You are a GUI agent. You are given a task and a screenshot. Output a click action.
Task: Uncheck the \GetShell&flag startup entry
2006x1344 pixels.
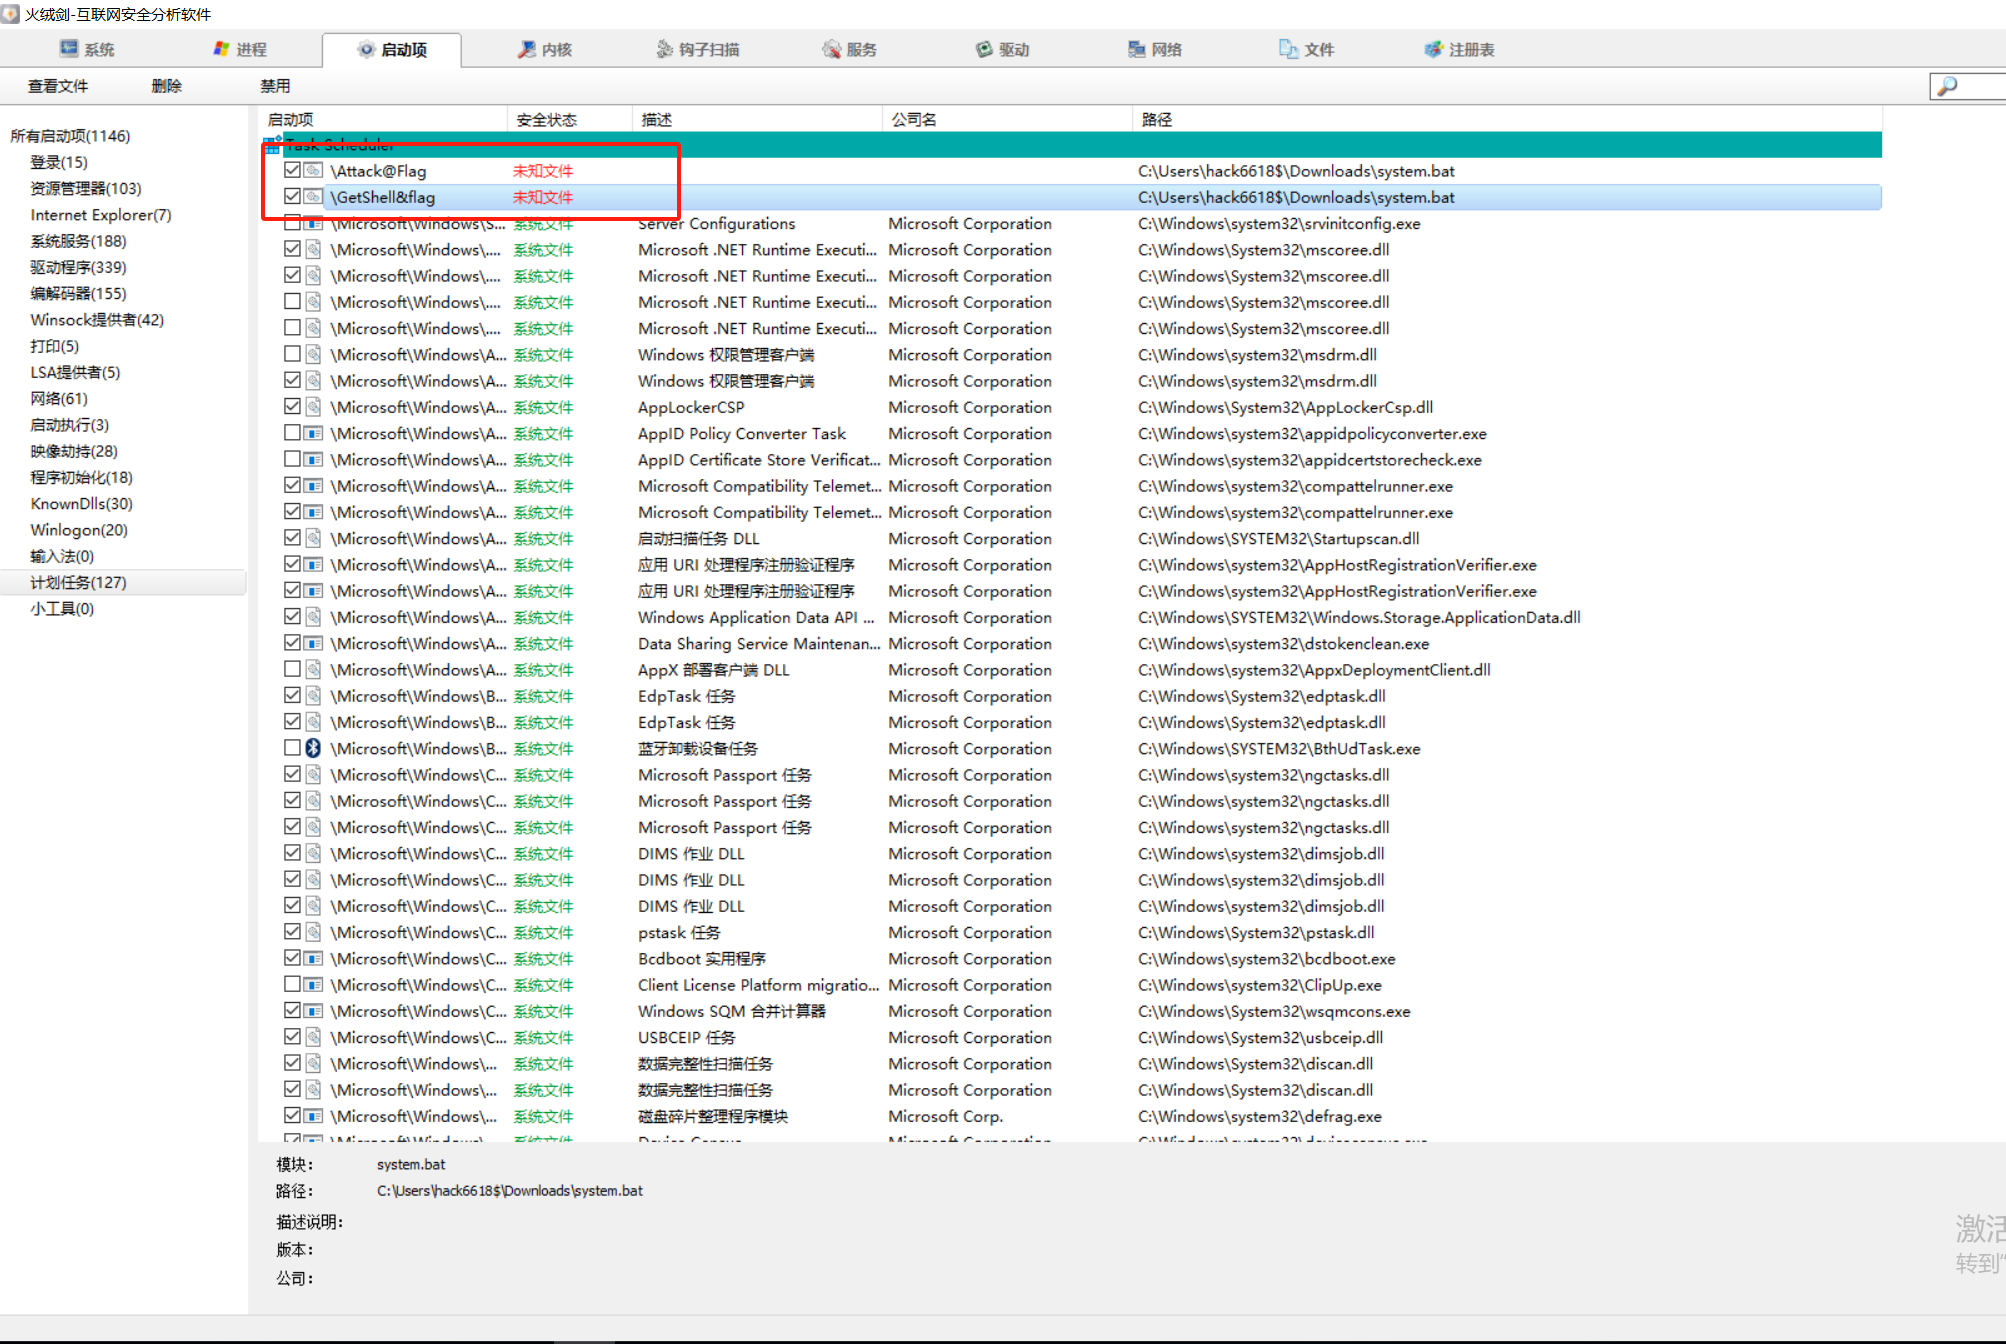(292, 197)
